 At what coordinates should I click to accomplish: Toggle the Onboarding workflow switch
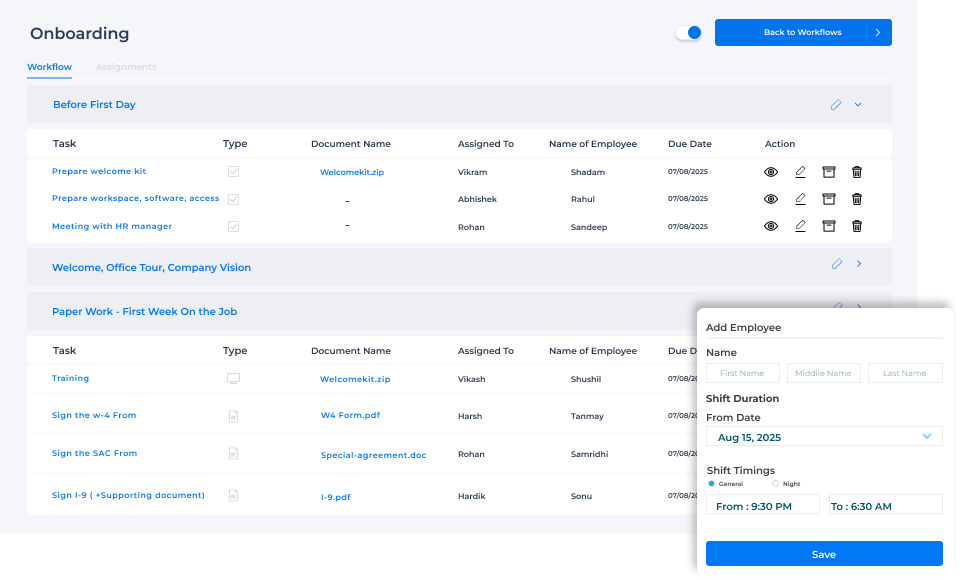[x=689, y=32]
